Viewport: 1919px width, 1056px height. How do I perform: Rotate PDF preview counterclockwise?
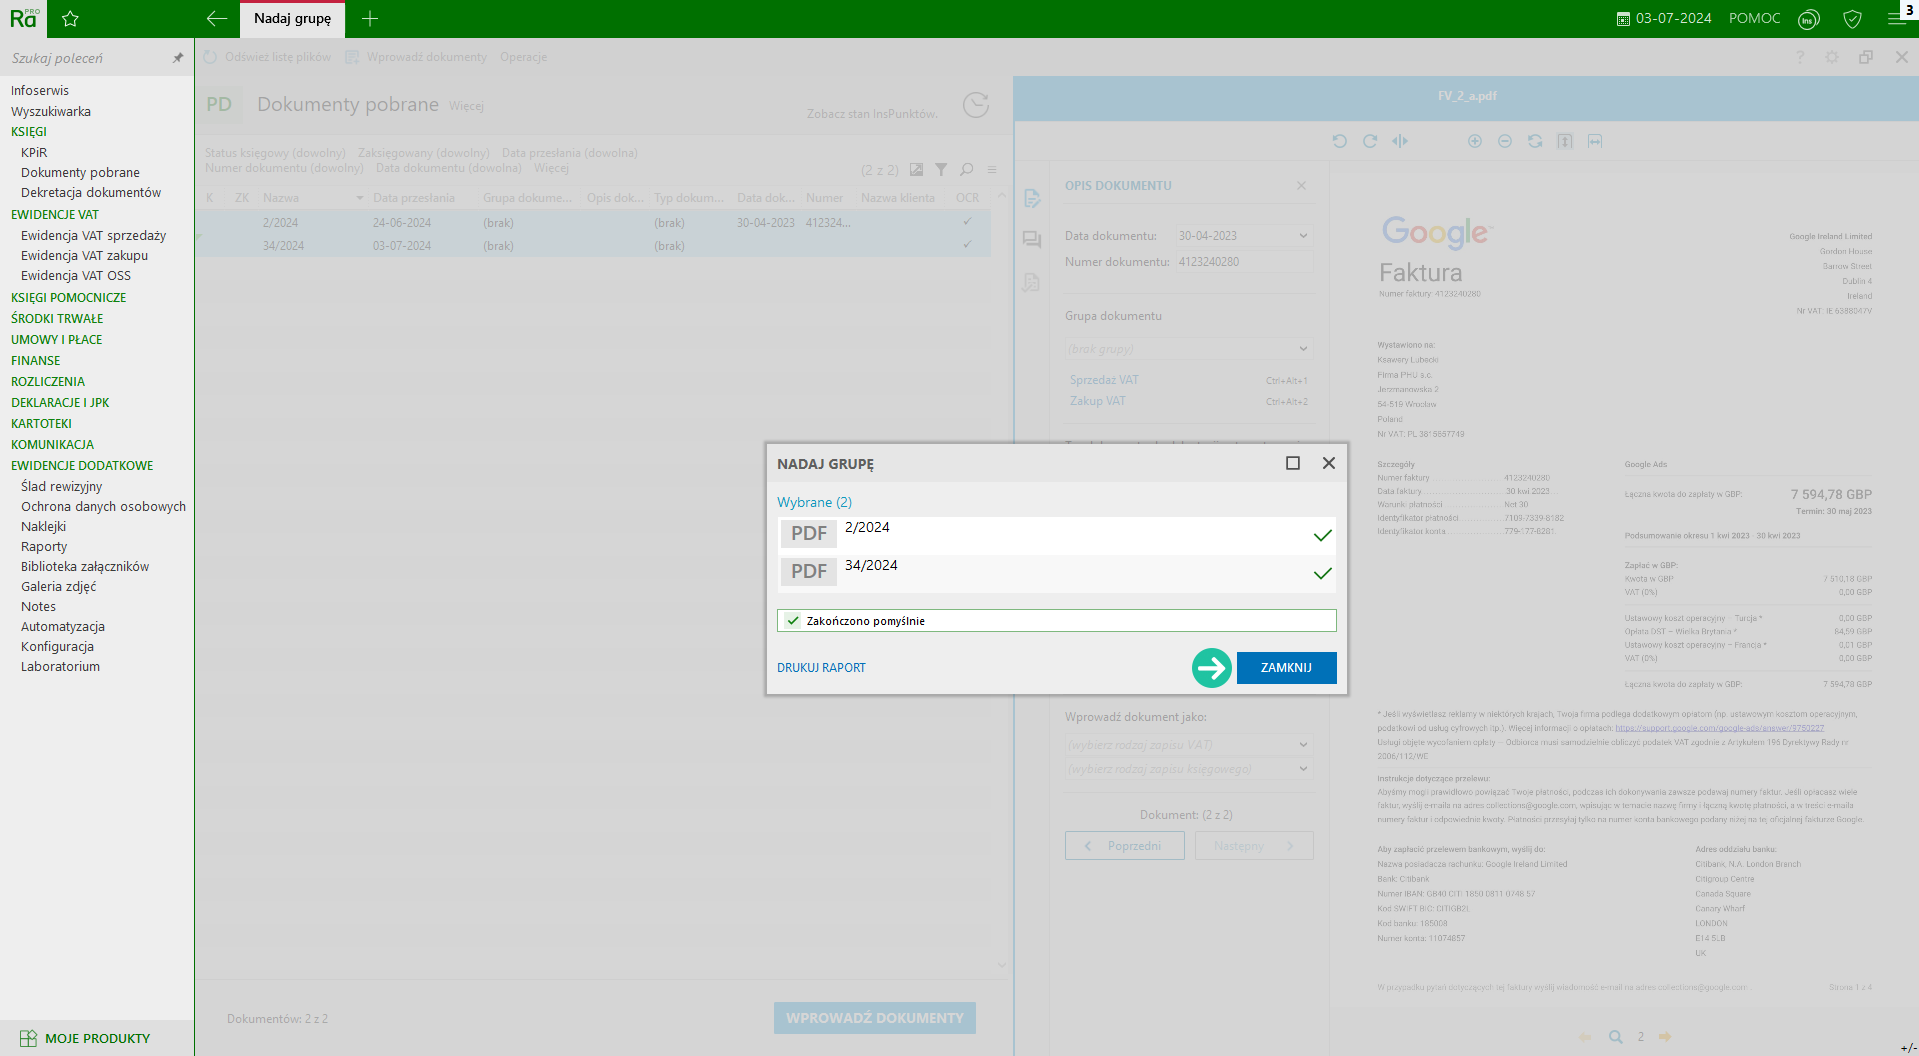coord(1340,141)
